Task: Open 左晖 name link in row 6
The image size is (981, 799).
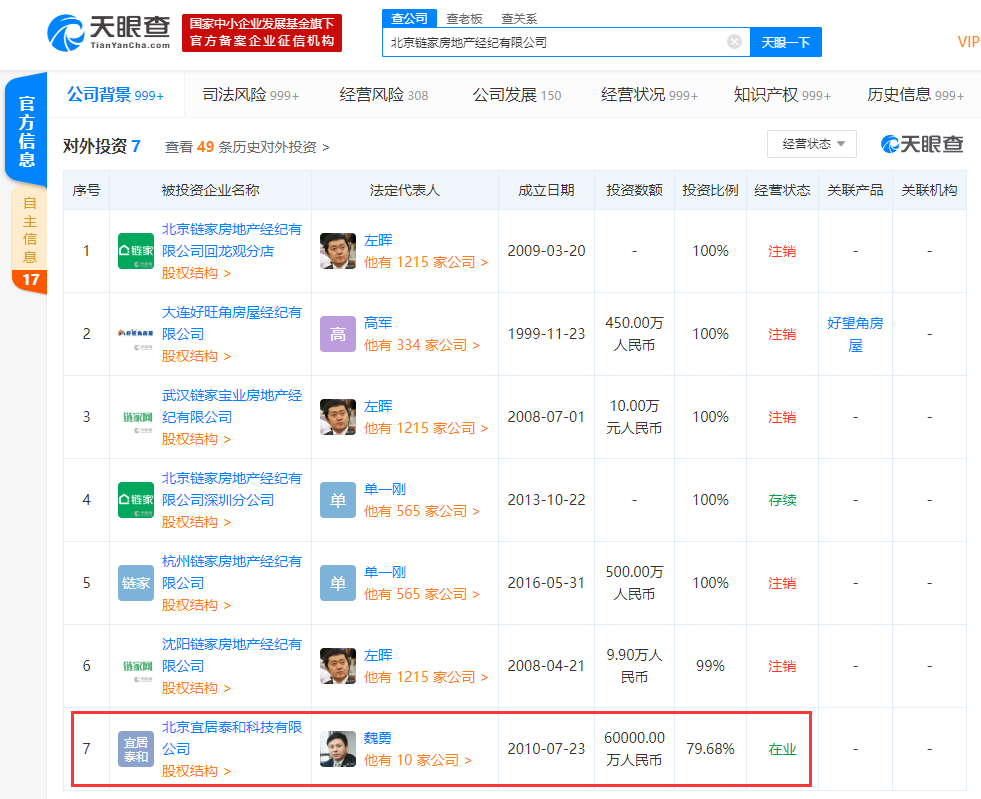Action: [378, 655]
